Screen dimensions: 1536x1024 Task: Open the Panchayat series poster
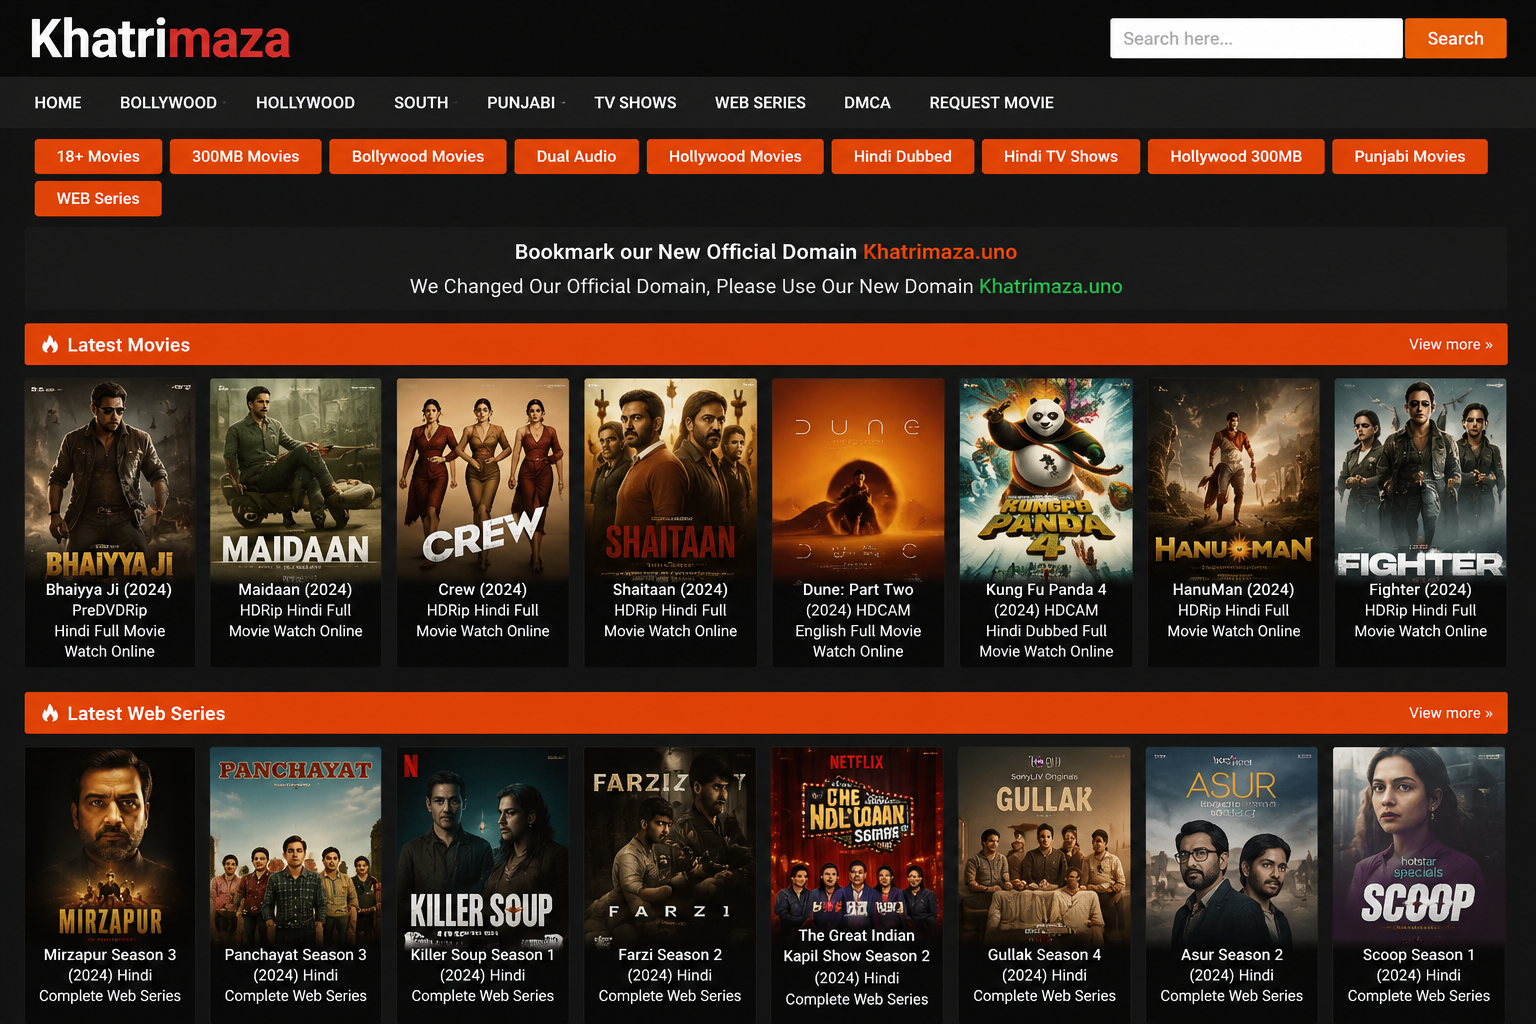pos(296,845)
